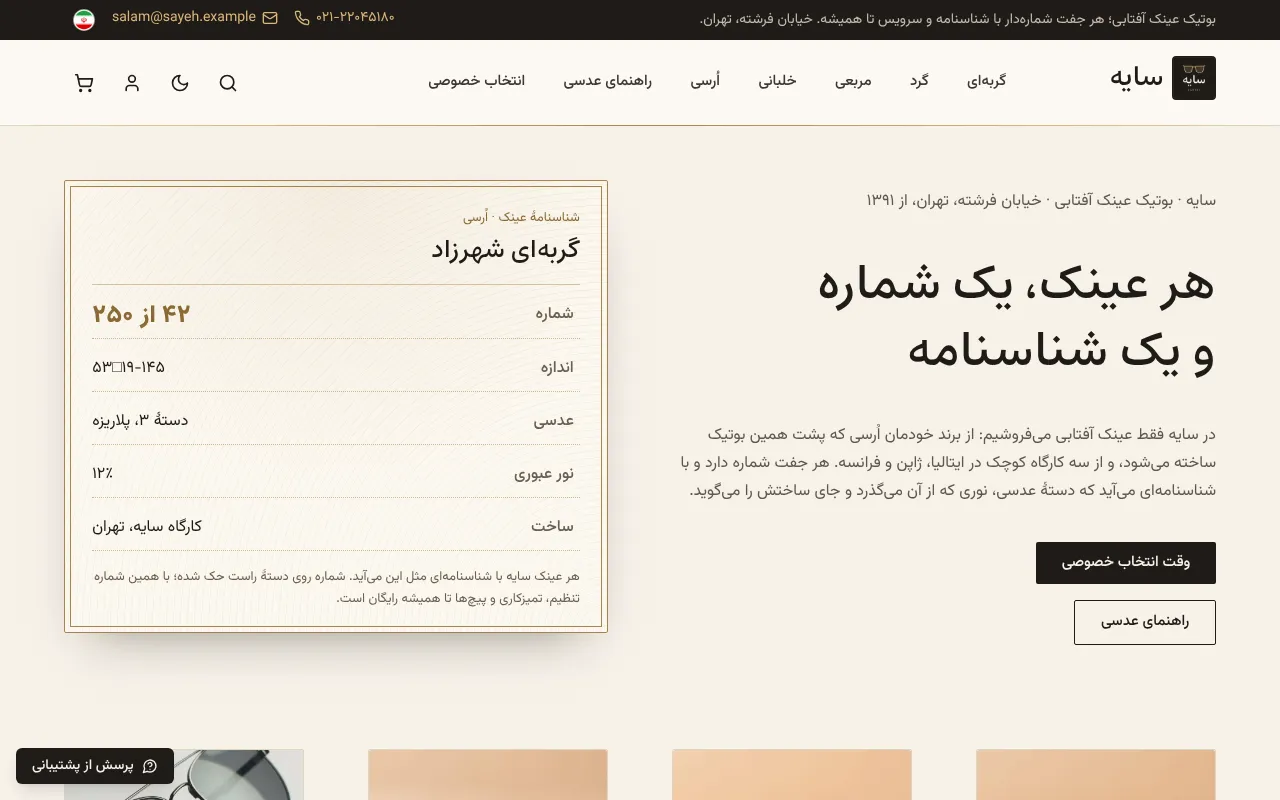This screenshot has width=1280, height=800.
Task: Click the نور عبوری row label
Action: click(544, 473)
